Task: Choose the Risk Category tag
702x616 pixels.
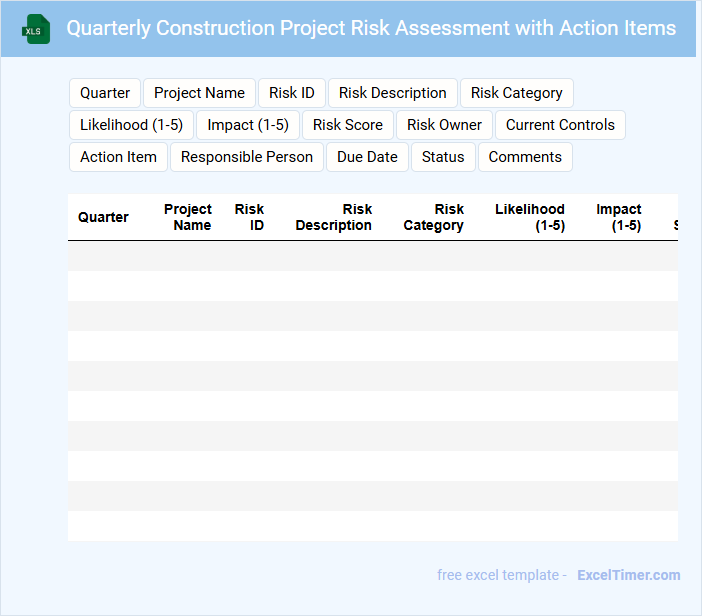Action: point(516,93)
